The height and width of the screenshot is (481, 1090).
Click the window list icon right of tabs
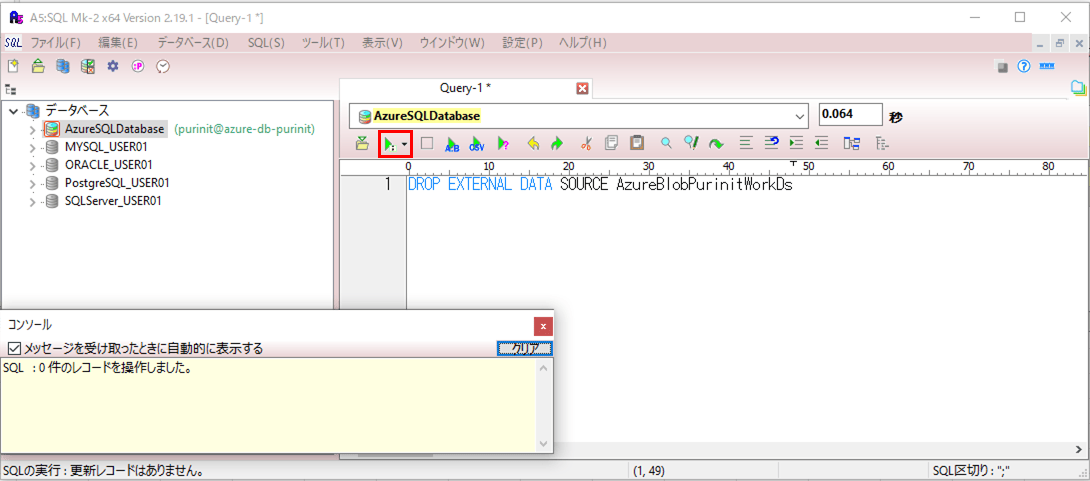click(1078, 88)
